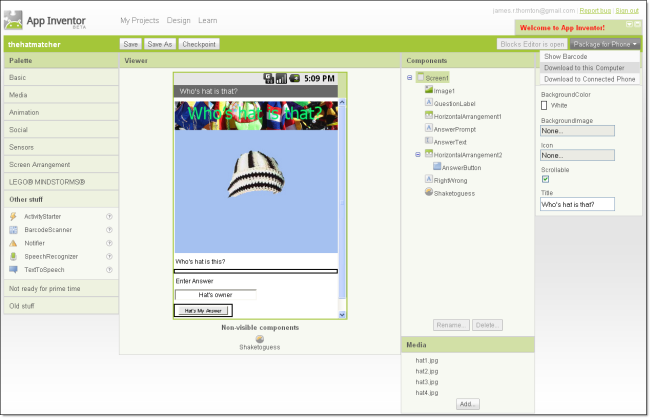The height and width of the screenshot is (418, 650).
Task: Select hat2.jpg in the Media list
Action: point(427,371)
